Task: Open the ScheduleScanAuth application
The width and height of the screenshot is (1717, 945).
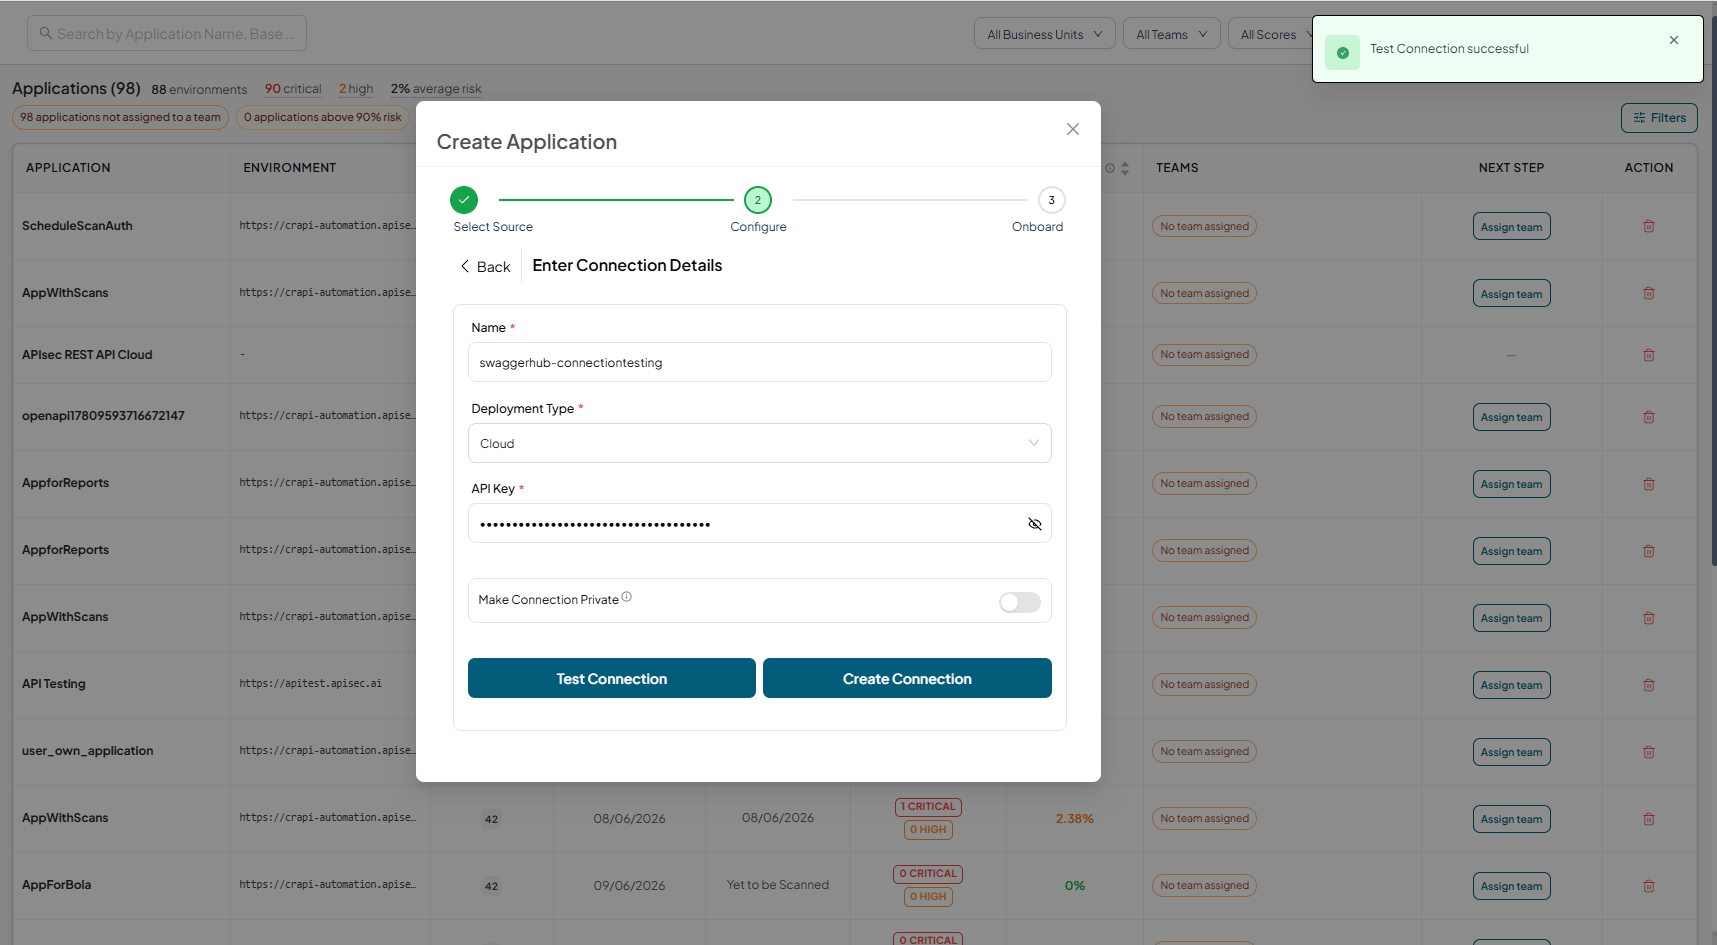Action: pos(77,226)
